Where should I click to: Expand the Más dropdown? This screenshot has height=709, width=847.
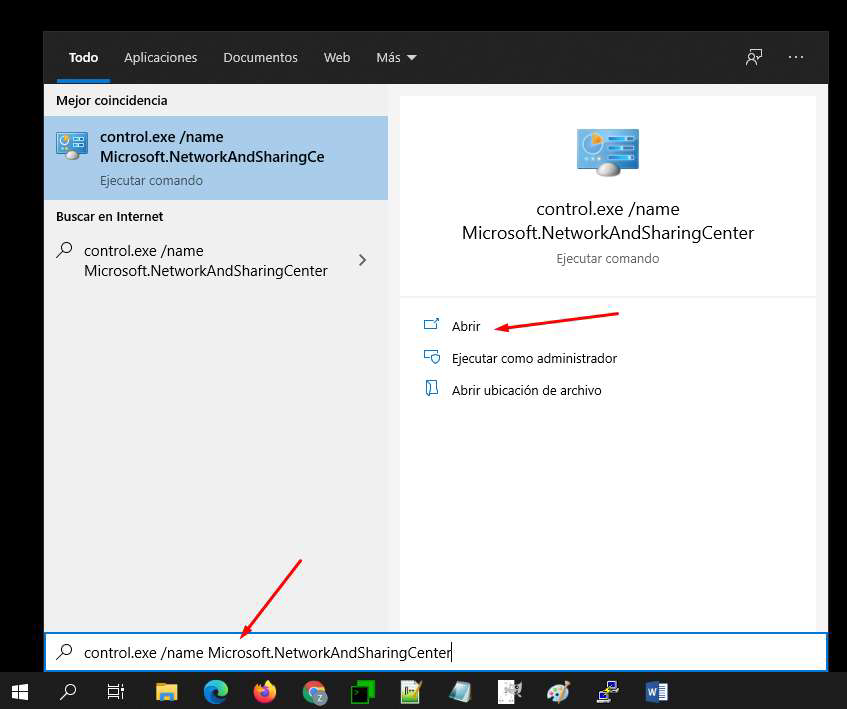(x=396, y=57)
